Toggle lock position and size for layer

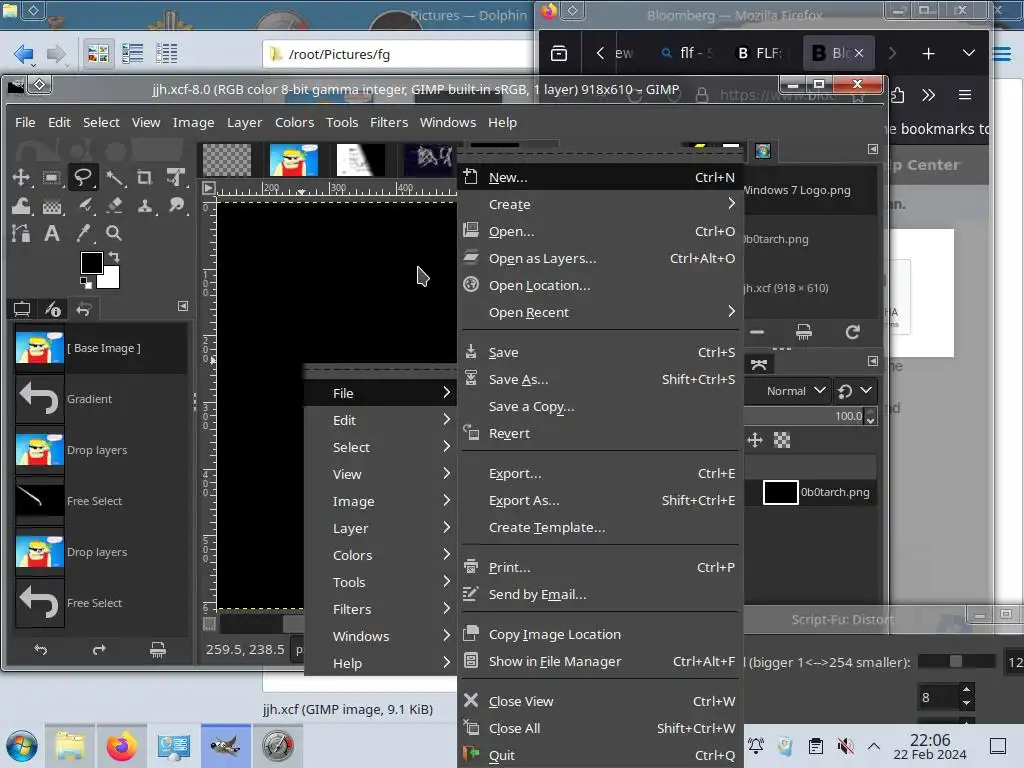click(755, 440)
